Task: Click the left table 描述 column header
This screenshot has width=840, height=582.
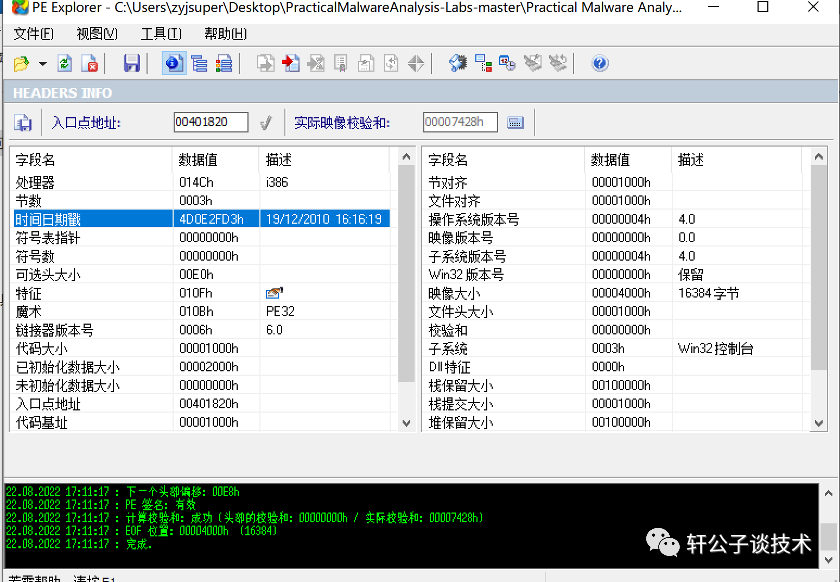Action: pos(324,160)
